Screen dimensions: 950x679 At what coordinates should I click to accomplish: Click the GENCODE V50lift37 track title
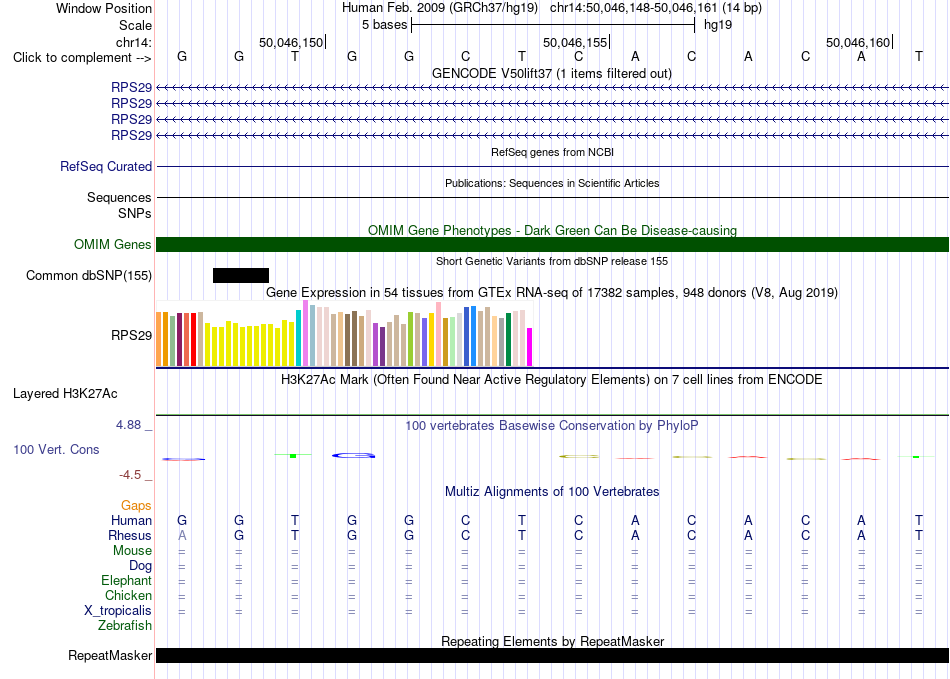tap(552, 74)
